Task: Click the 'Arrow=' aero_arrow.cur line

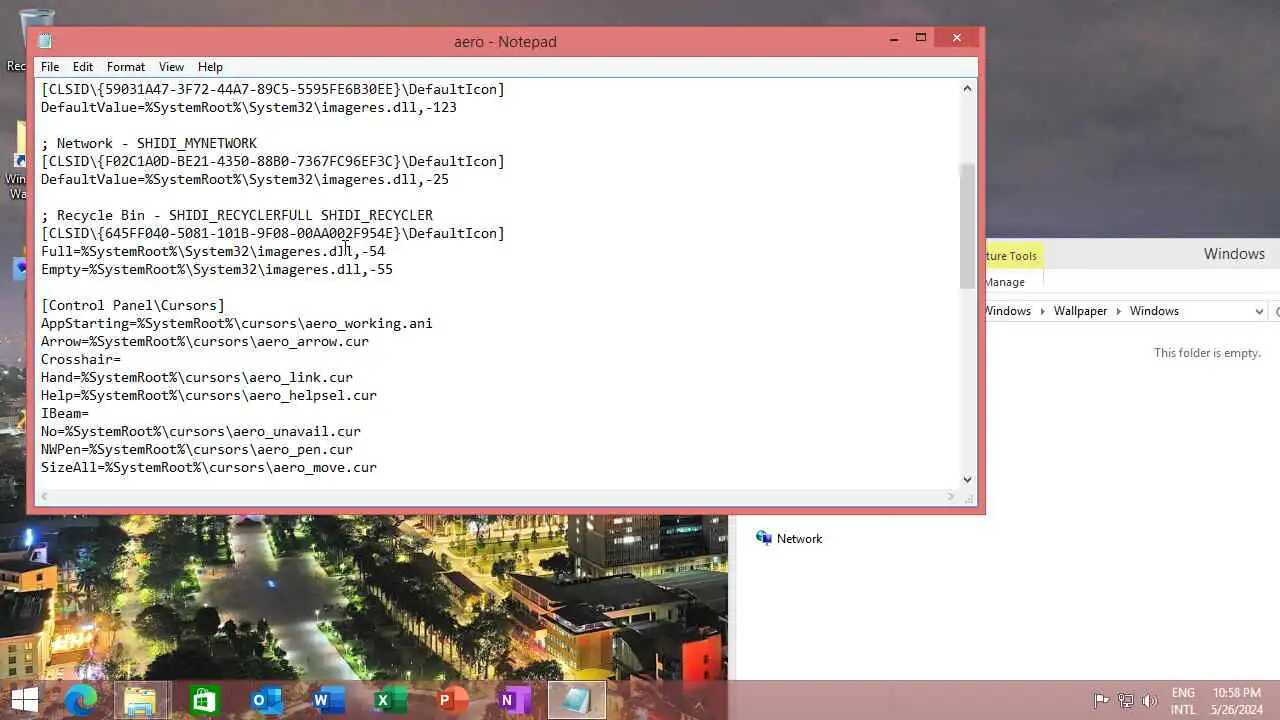Action: click(x=205, y=341)
